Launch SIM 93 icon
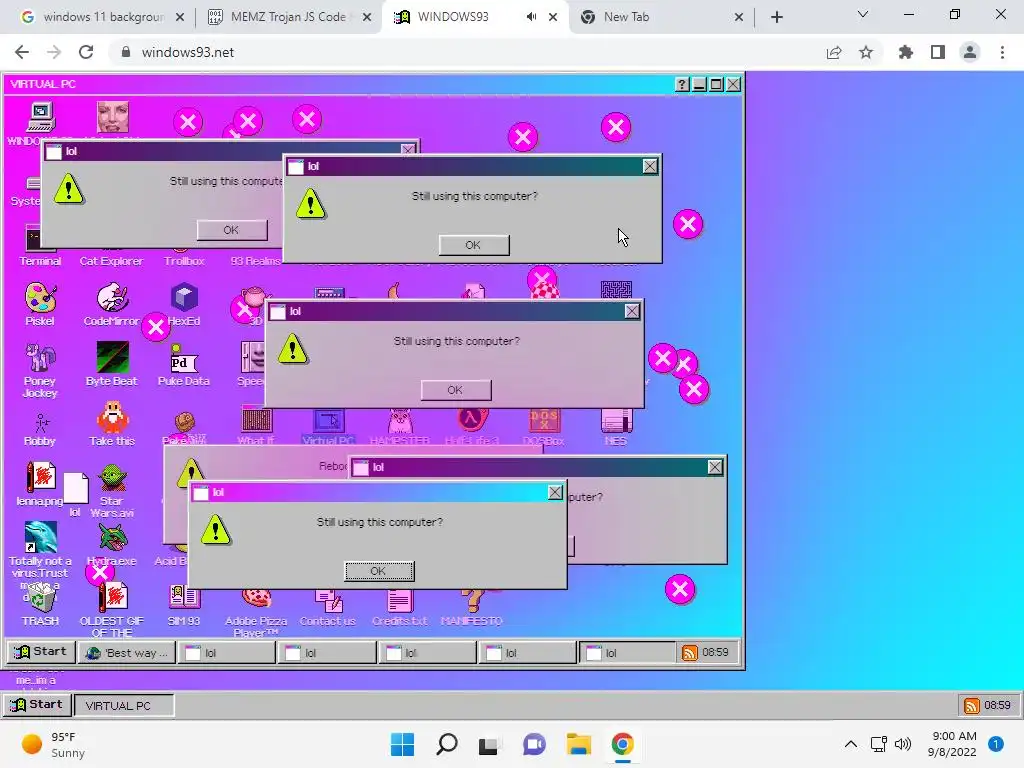Image resolution: width=1024 pixels, height=768 pixels. click(184, 604)
